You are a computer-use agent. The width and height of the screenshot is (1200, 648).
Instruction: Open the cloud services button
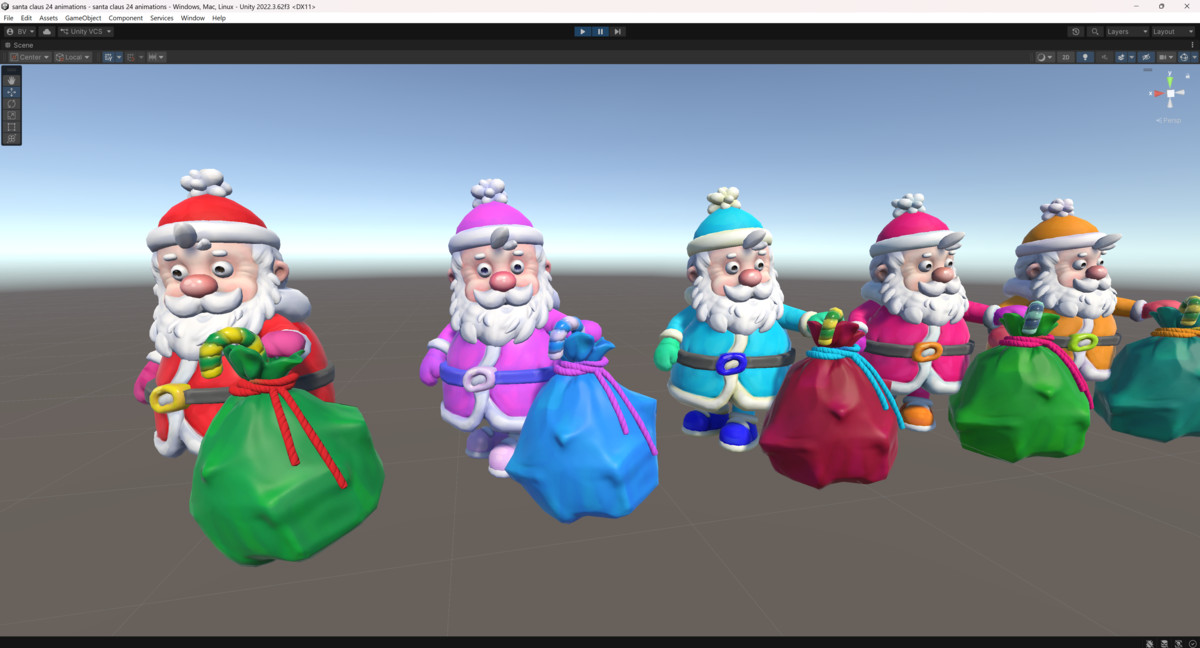(46, 31)
